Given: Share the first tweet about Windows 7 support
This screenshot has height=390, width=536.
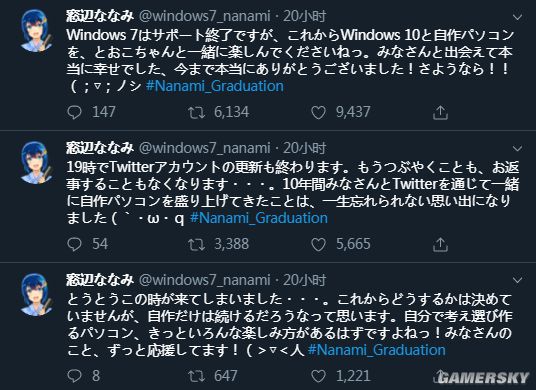Looking at the screenshot, I should click(x=440, y=112).
